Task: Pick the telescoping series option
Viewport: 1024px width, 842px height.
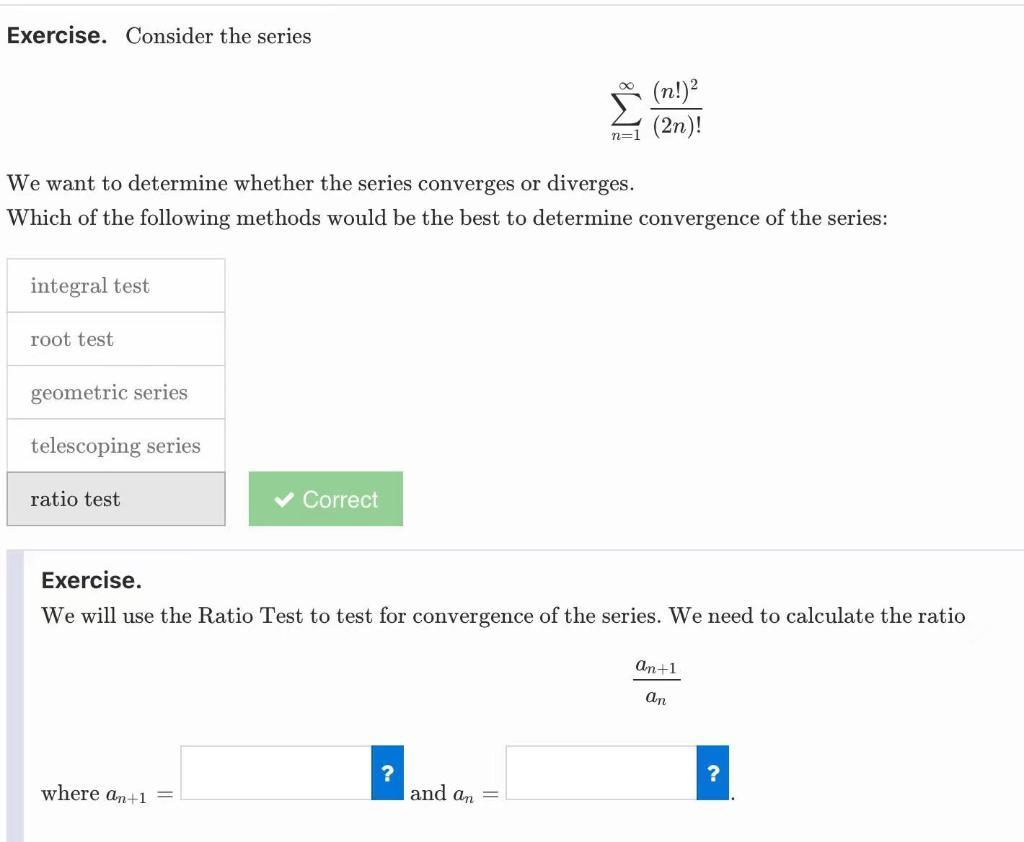Action: 116,446
